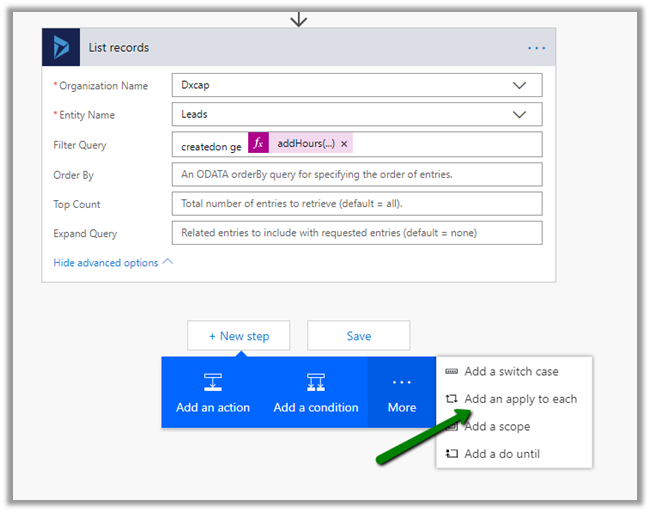Open the List records ellipsis menu
650x512 pixels.
tap(537, 47)
